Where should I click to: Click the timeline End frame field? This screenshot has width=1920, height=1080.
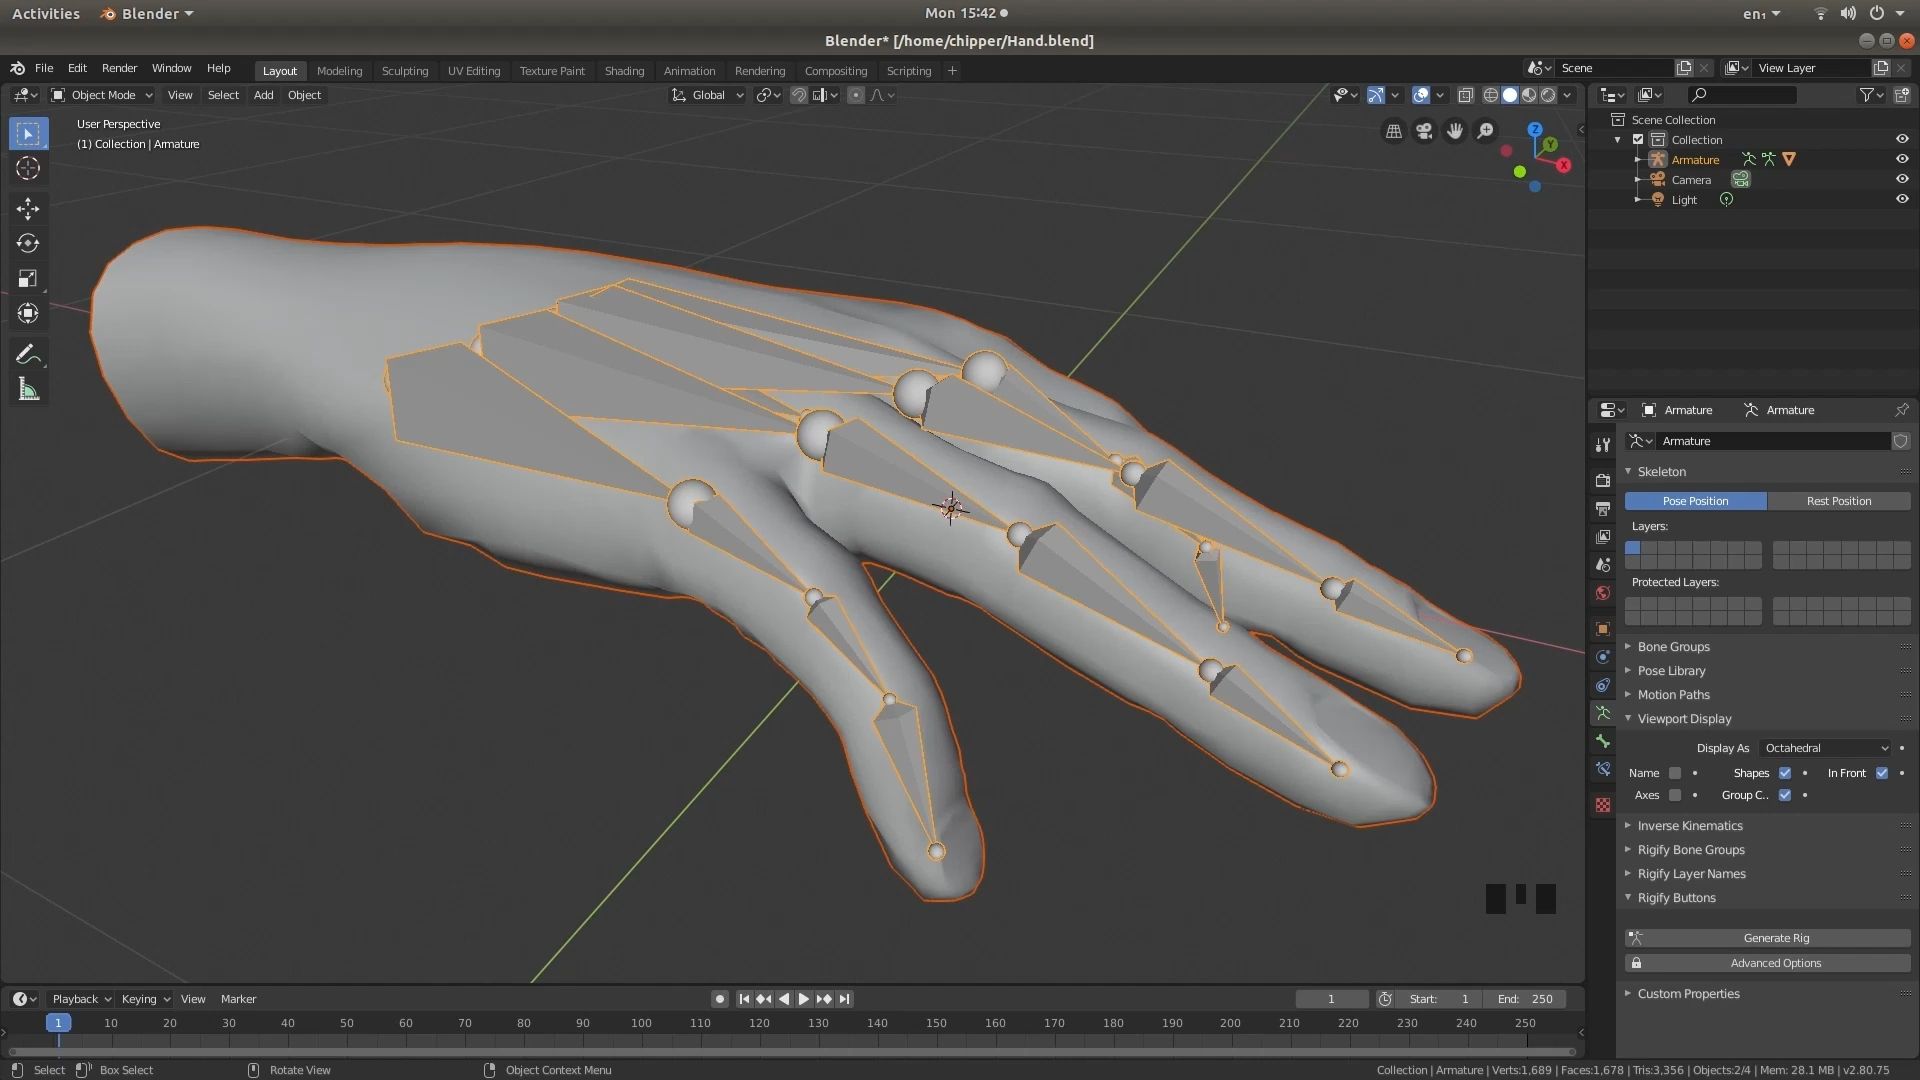pyautogui.click(x=1526, y=999)
